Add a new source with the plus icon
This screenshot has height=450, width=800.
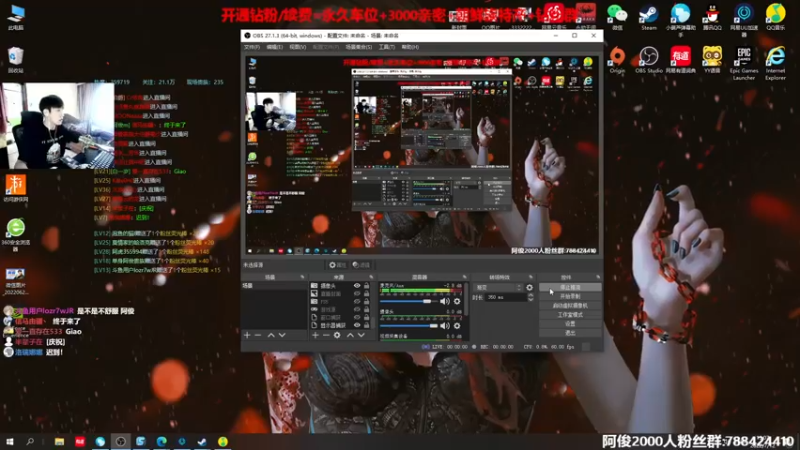coord(315,335)
